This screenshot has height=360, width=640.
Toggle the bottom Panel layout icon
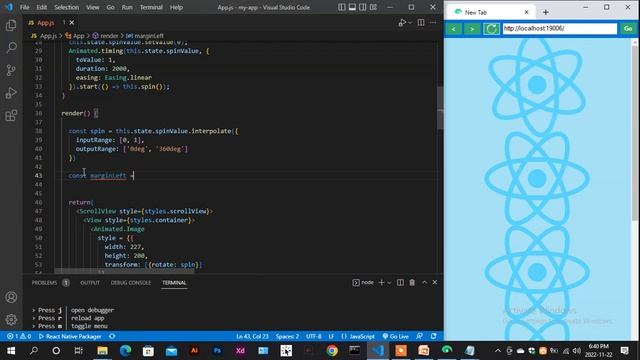[x=352, y=7]
